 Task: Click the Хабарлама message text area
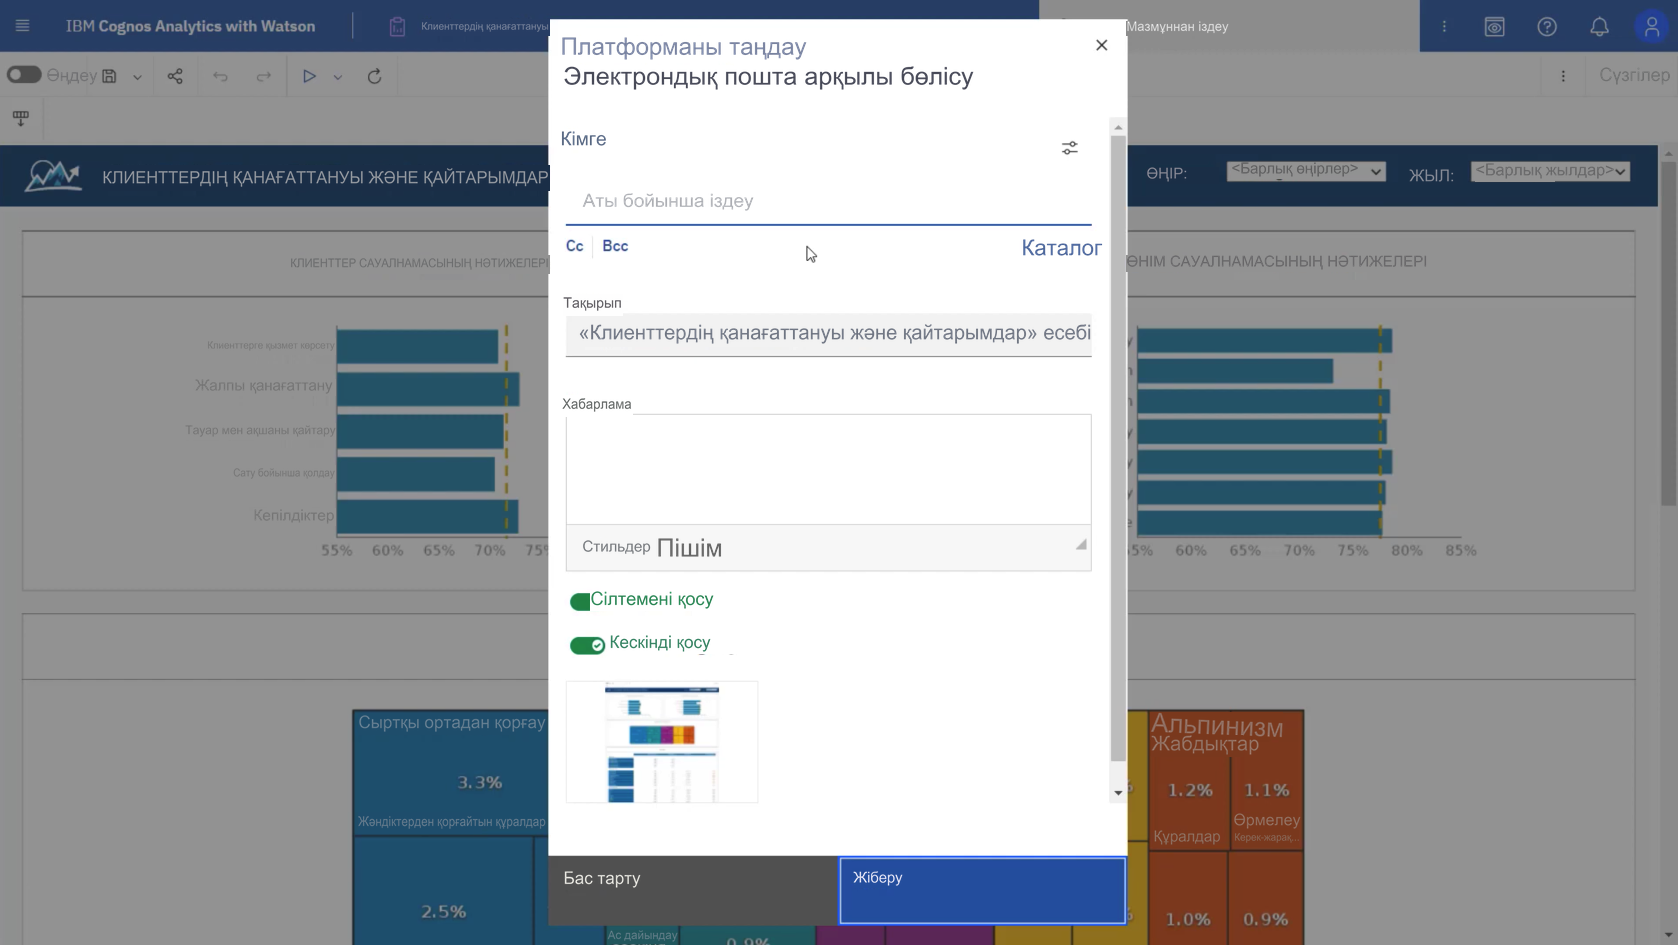[828, 469]
